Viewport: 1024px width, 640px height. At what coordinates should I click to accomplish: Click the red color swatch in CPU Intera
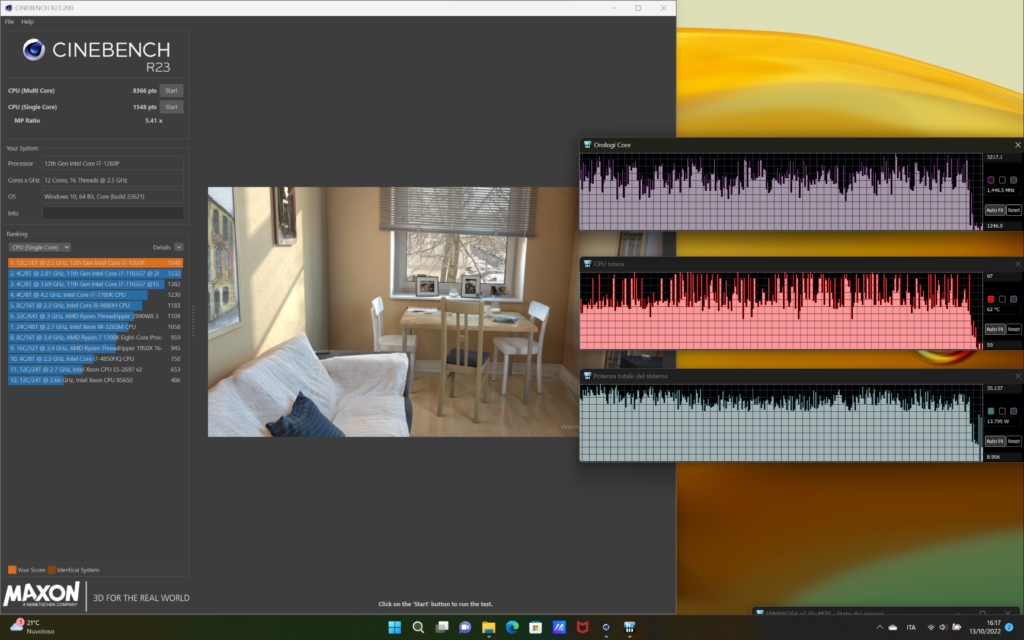[991, 299]
